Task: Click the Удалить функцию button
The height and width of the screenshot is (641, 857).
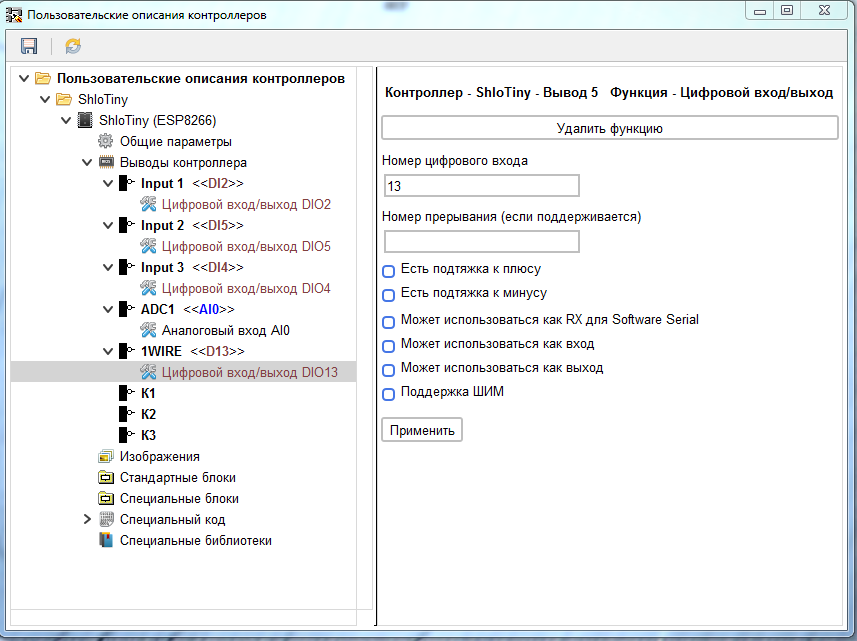Action: click(x=609, y=128)
